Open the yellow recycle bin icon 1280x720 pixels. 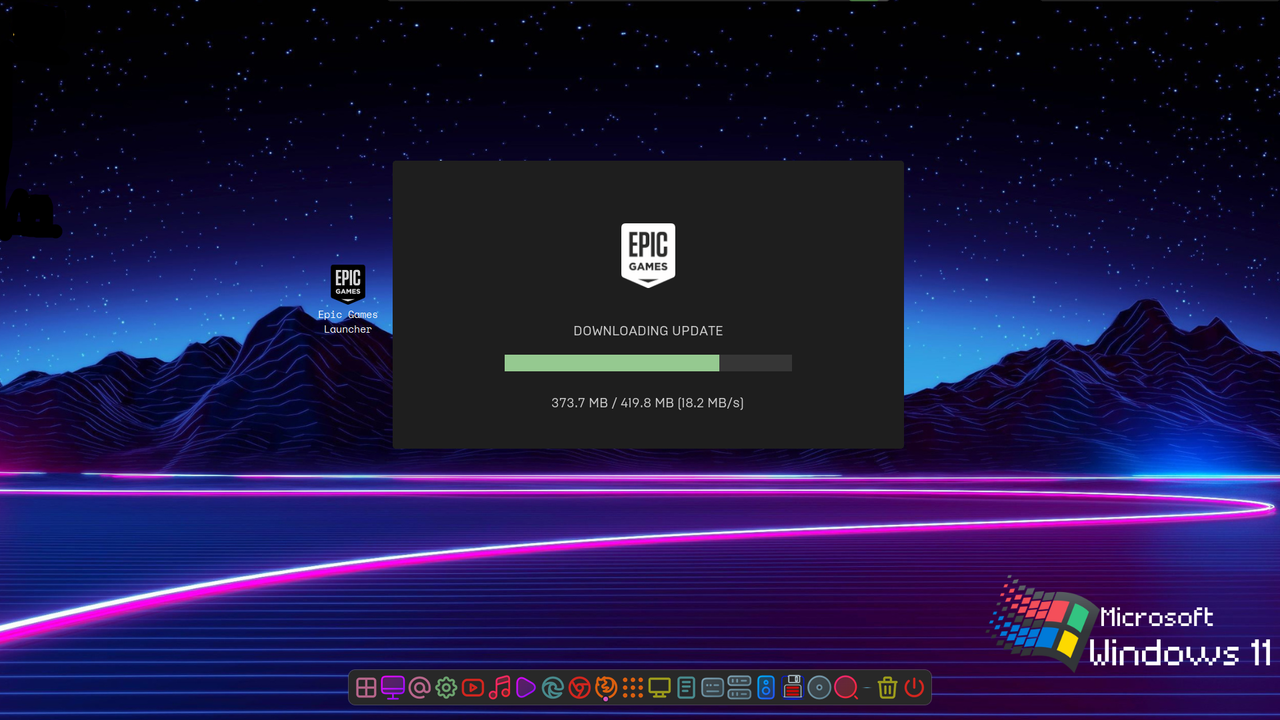point(887,688)
